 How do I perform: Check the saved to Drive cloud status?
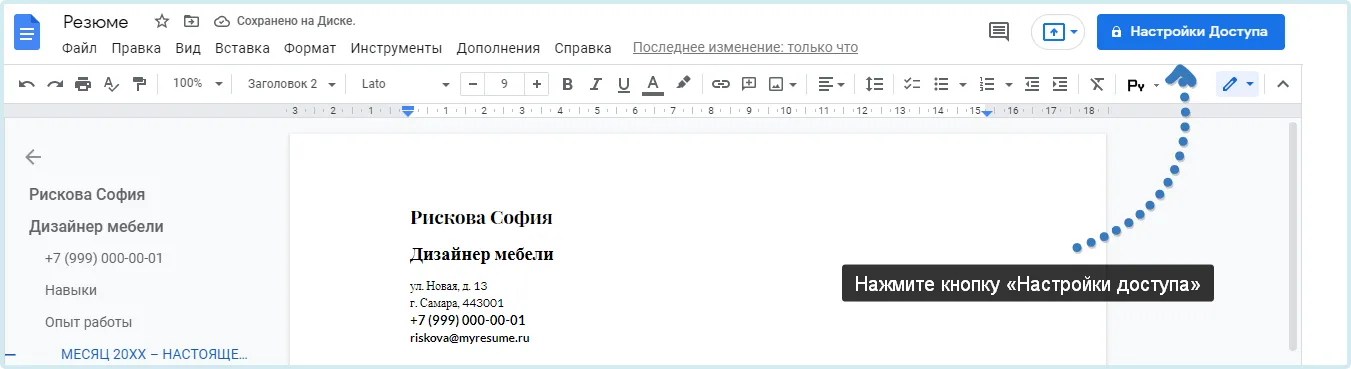click(285, 21)
